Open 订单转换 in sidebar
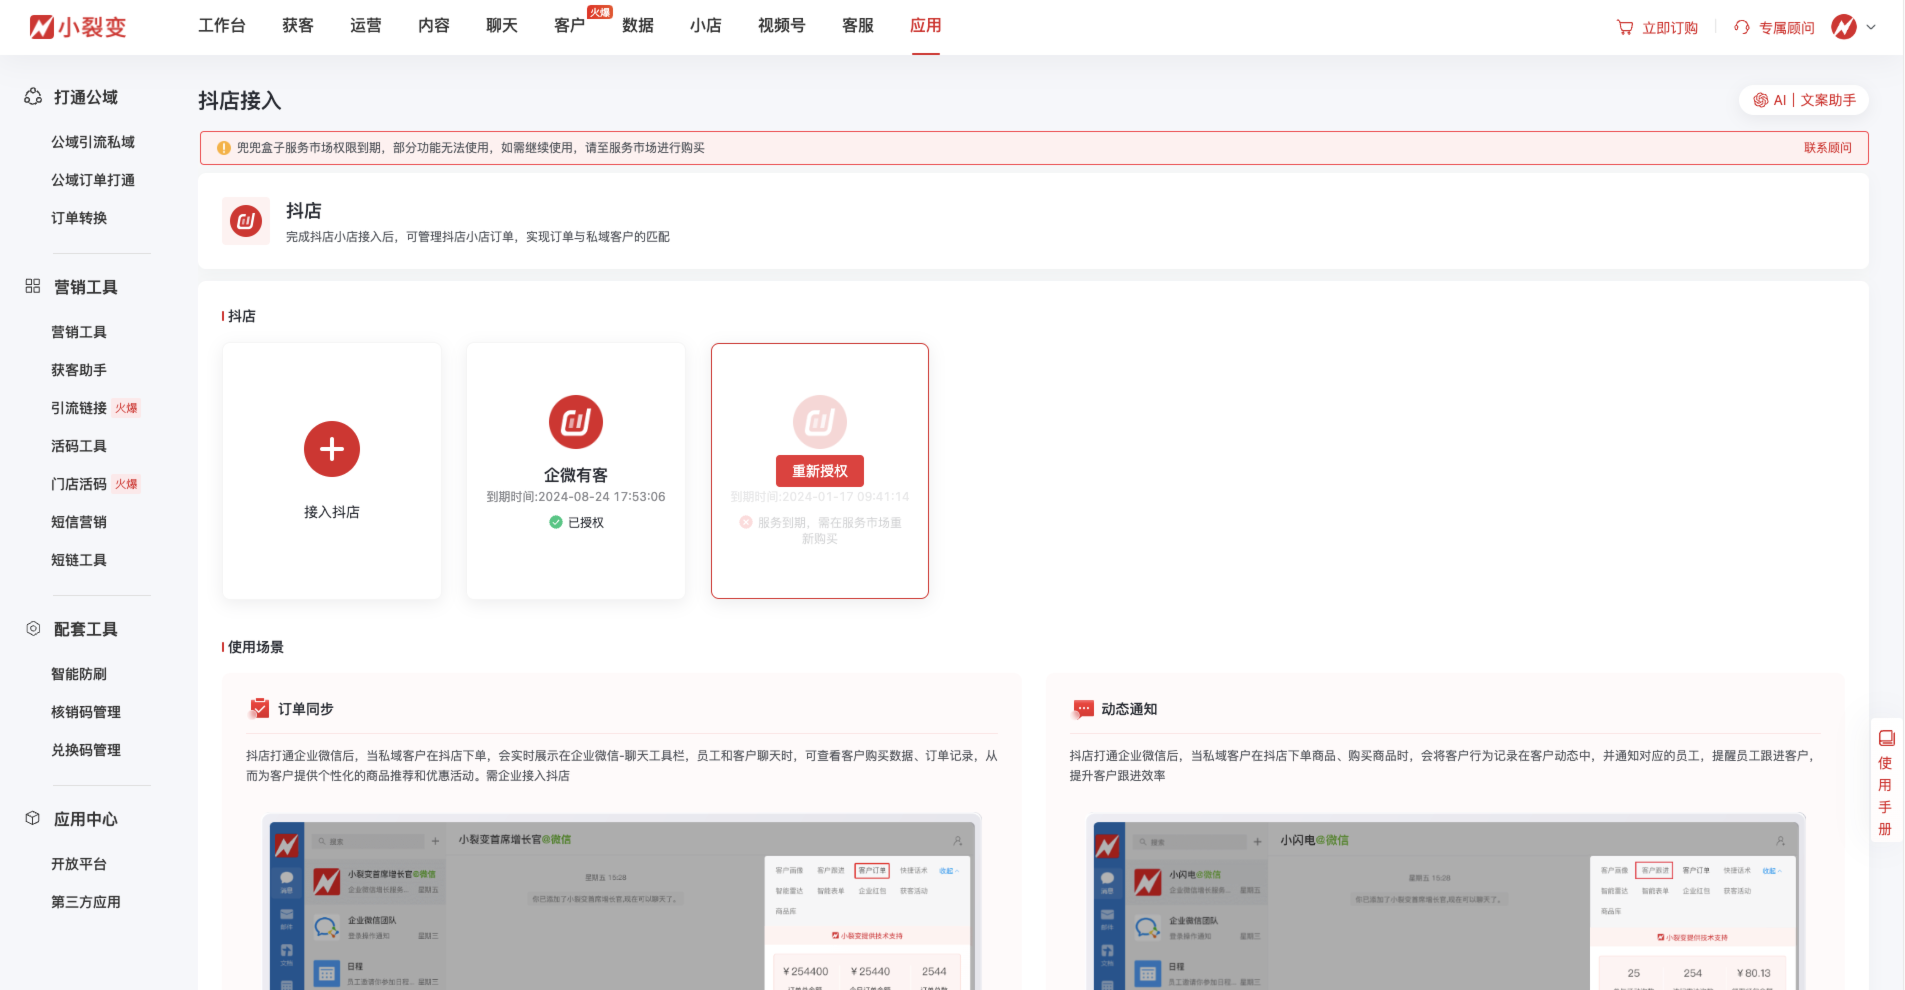Image resolution: width=1905 pixels, height=990 pixels. click(79, 218)
